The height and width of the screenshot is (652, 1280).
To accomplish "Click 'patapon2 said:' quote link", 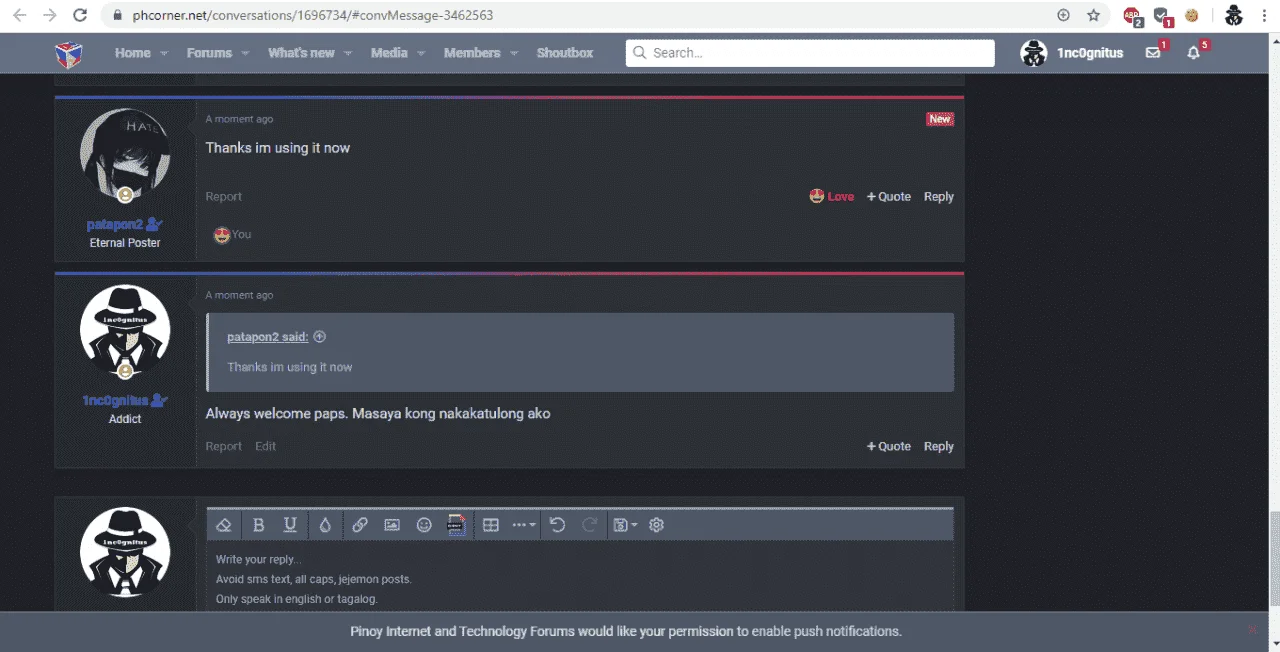I will point(267,337).
